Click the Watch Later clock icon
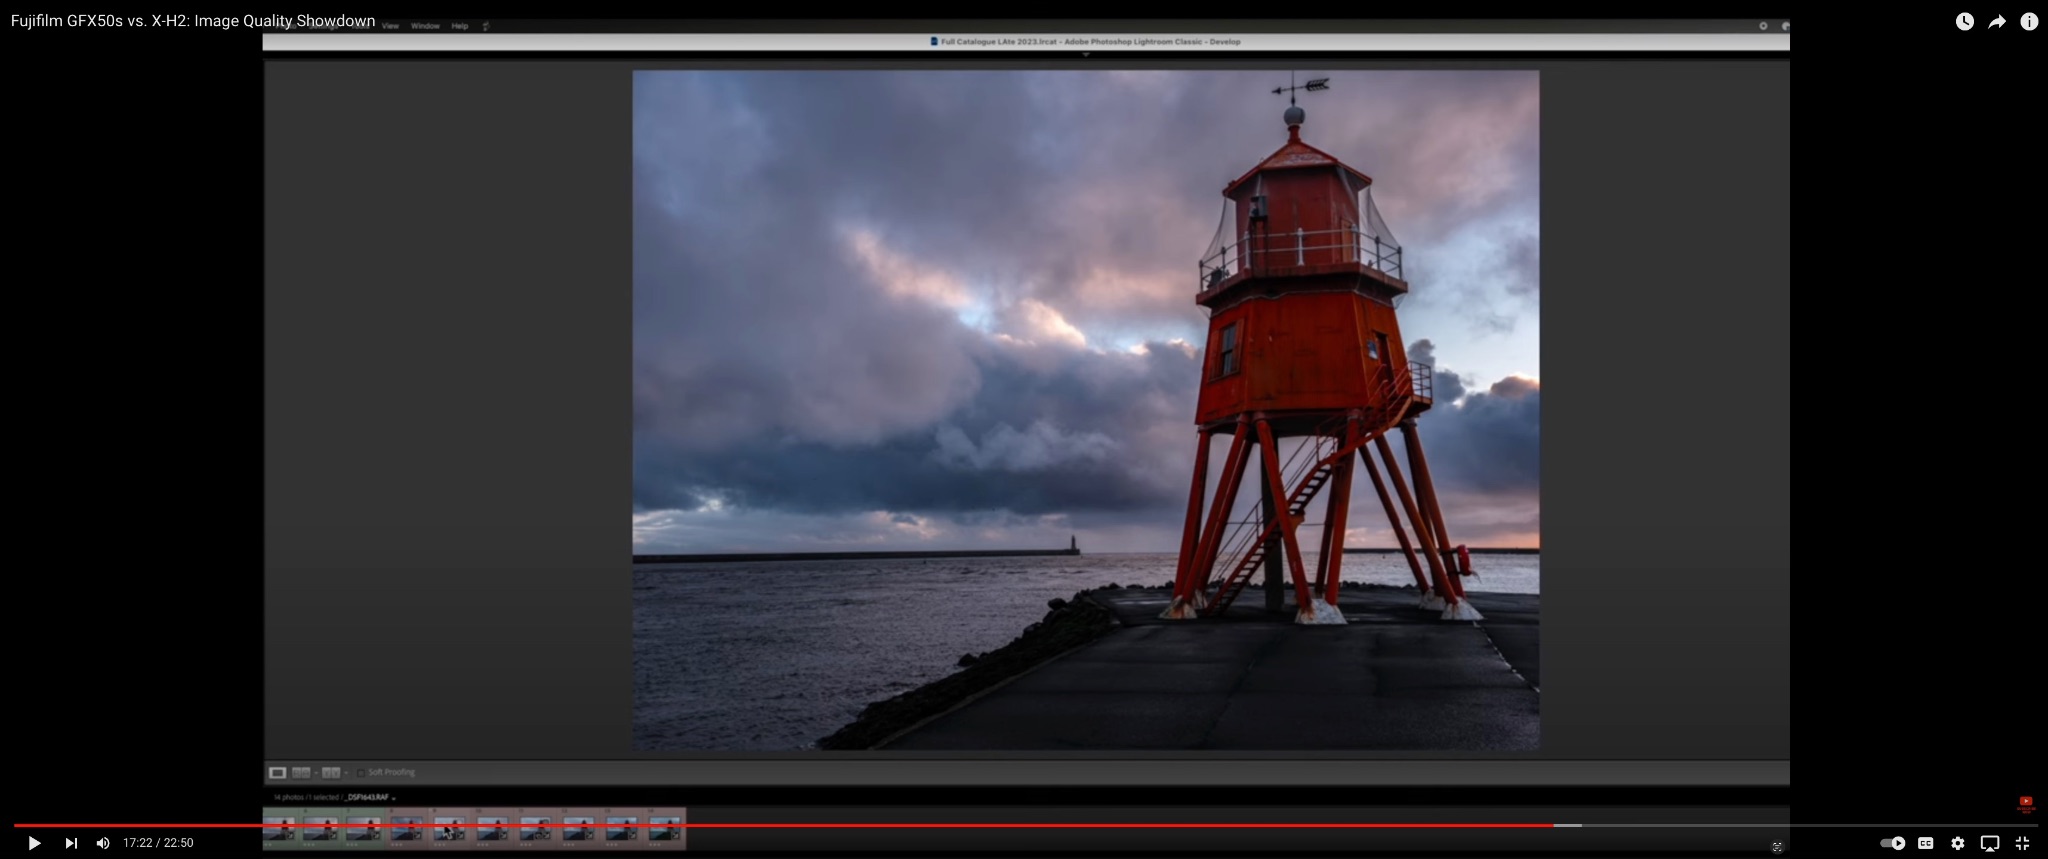The height and width of the screenshot is (859, 2048). [1965, 21]
